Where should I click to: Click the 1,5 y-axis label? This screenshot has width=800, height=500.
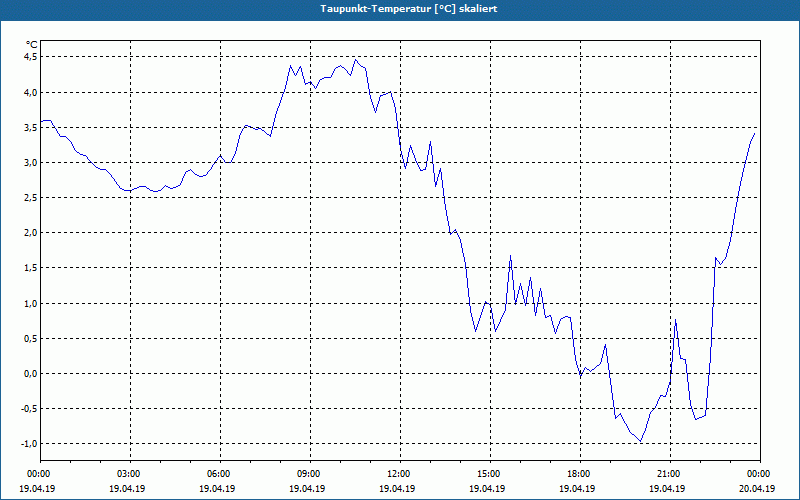pos(31,268)
